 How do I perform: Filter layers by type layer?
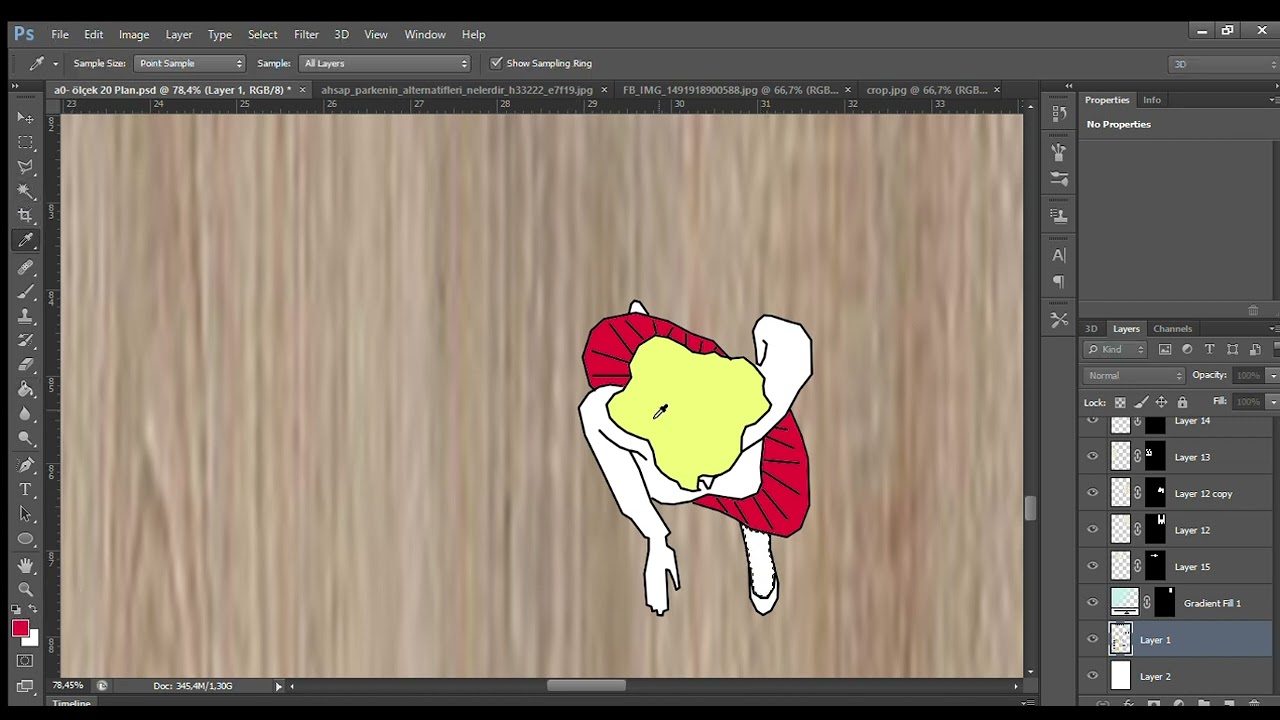pos(1209,349)
